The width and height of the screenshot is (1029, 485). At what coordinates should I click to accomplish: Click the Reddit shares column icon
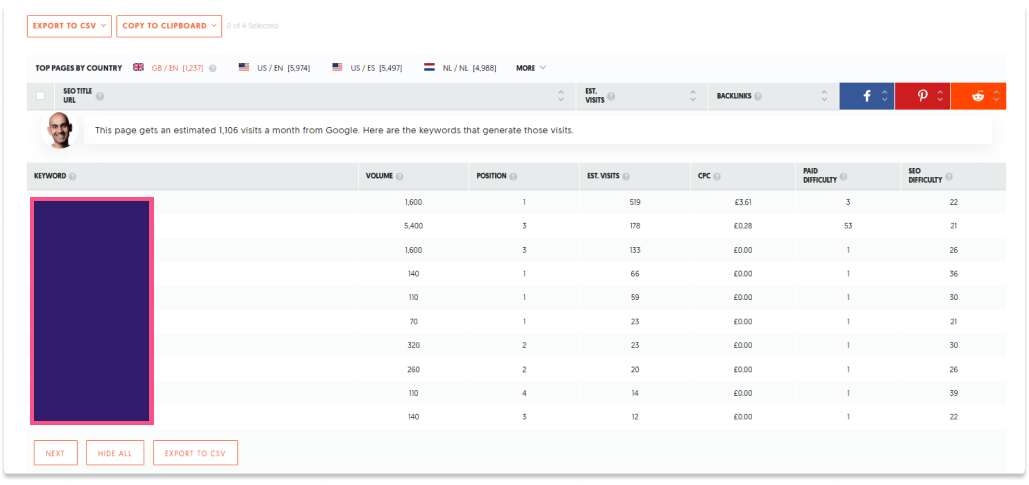coord(977,96)
